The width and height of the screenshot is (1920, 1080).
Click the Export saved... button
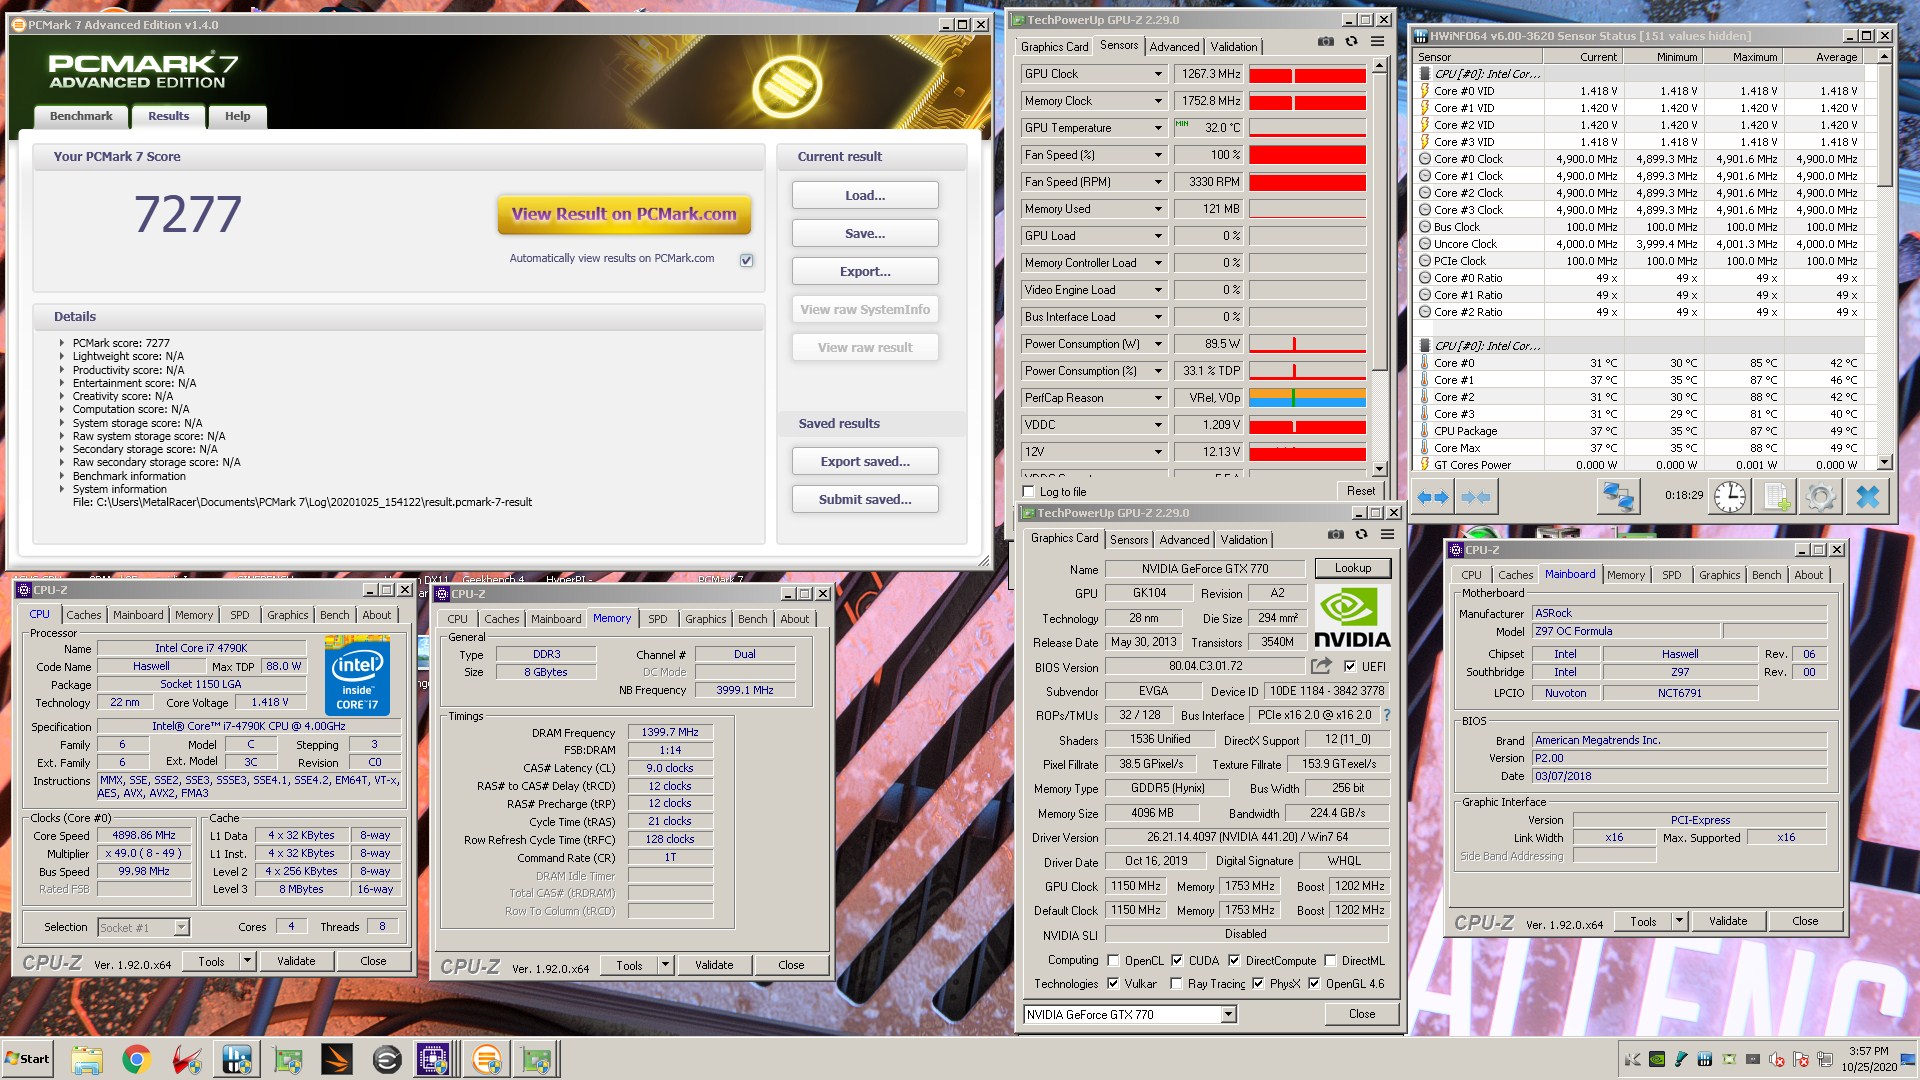[x=865, y=462]
